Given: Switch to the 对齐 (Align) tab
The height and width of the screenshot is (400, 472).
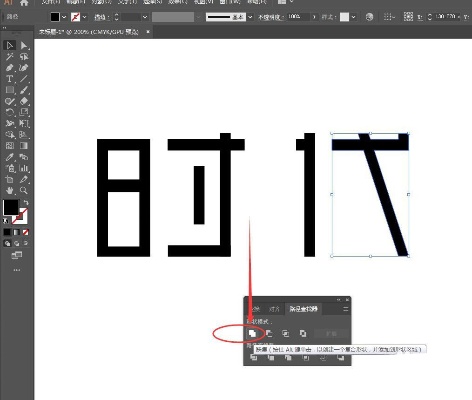Looking at the screenshot, I should (x=274, y=309).
